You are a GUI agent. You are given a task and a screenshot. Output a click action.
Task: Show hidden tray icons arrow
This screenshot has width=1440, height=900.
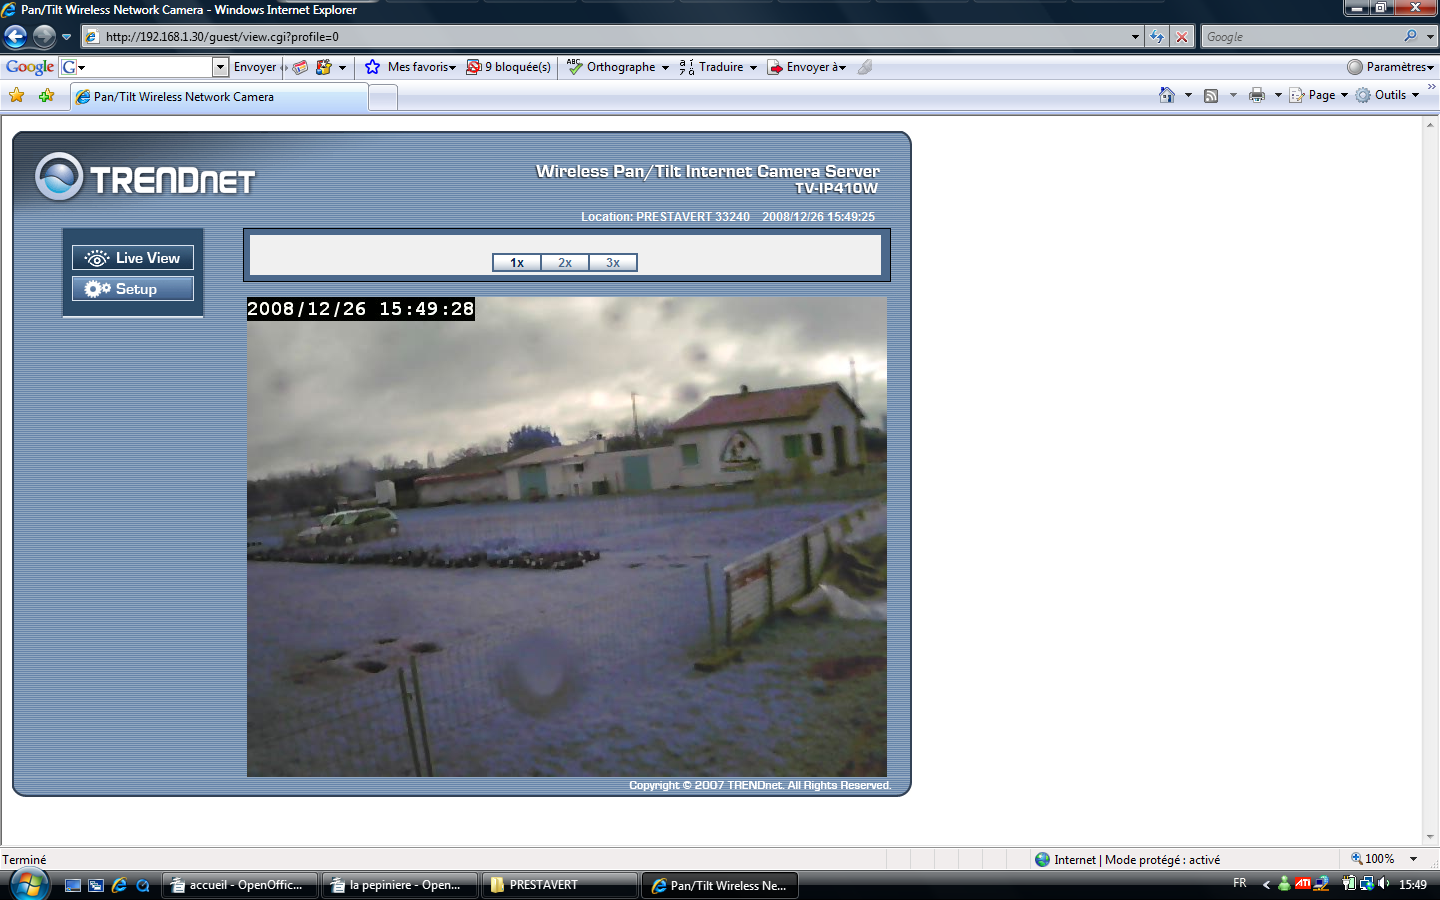click(x=1266, y=884)
